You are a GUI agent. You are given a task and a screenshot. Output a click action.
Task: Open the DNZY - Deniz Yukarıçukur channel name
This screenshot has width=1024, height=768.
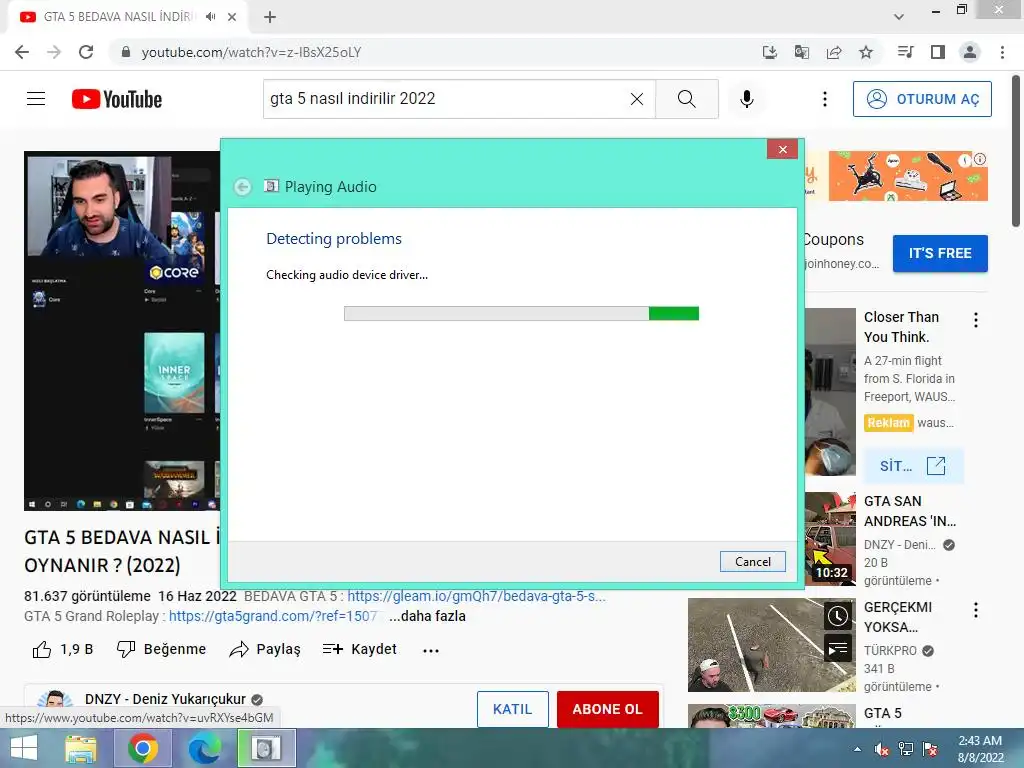pyautogui.click(x=165, y=699)
